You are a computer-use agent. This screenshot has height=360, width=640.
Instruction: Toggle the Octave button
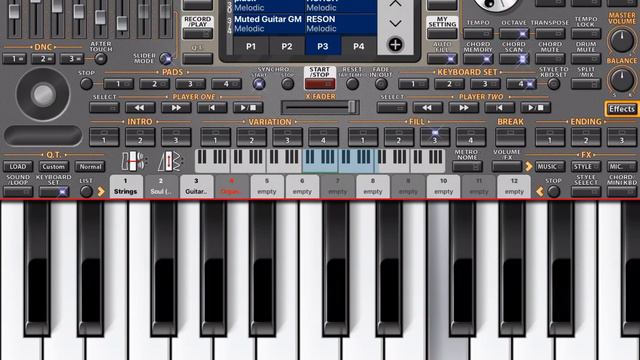[x=514, y=33]
